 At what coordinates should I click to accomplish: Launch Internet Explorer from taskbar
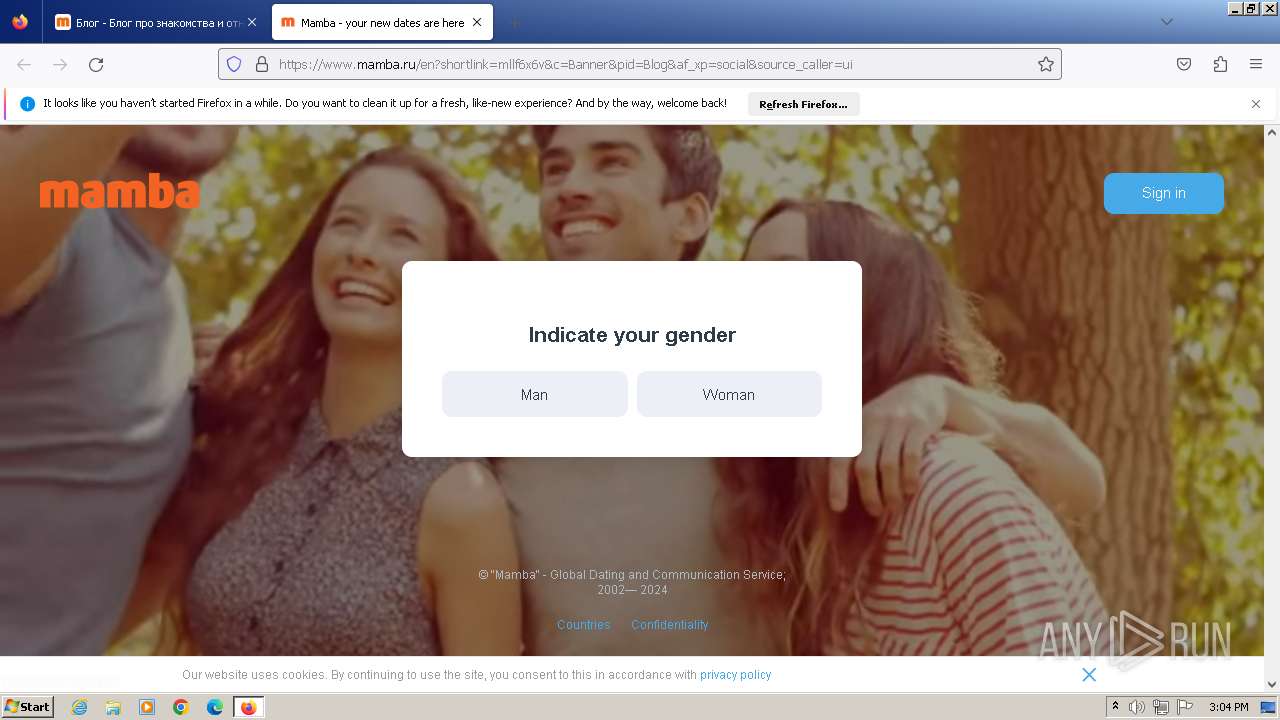click(79, 707)
